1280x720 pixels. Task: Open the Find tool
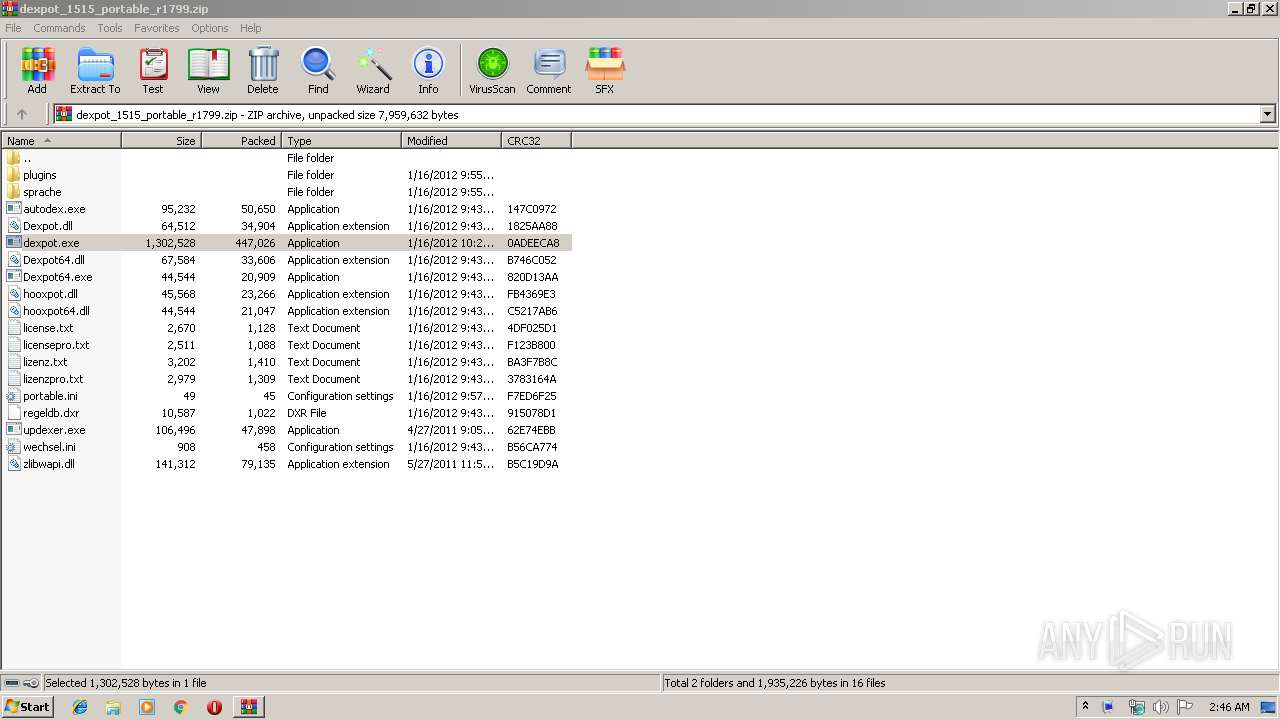pyautogui.click(x=318, y=70)
